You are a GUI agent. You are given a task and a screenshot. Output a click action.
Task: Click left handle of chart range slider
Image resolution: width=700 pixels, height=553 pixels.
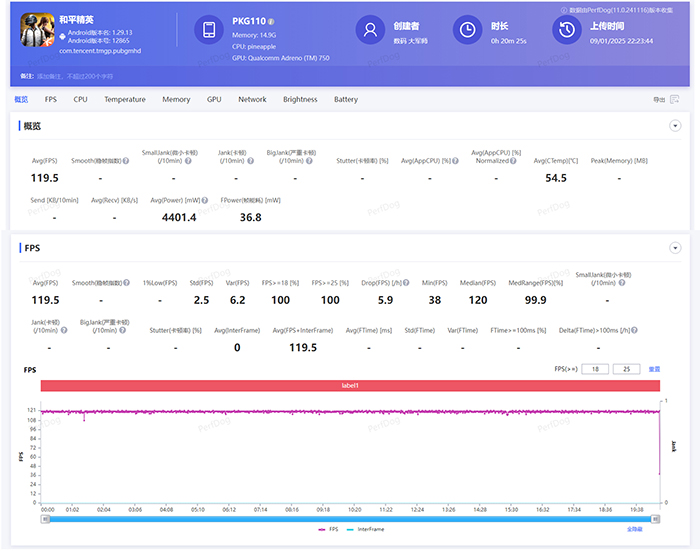[x=47, y=518]
